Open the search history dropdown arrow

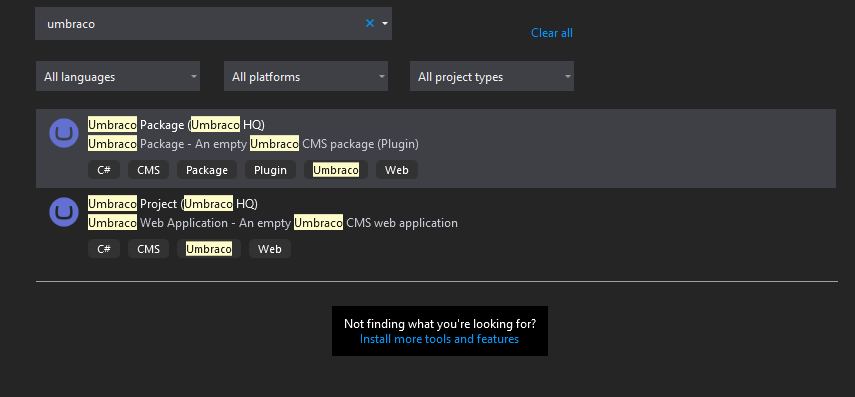click(385, 23)
